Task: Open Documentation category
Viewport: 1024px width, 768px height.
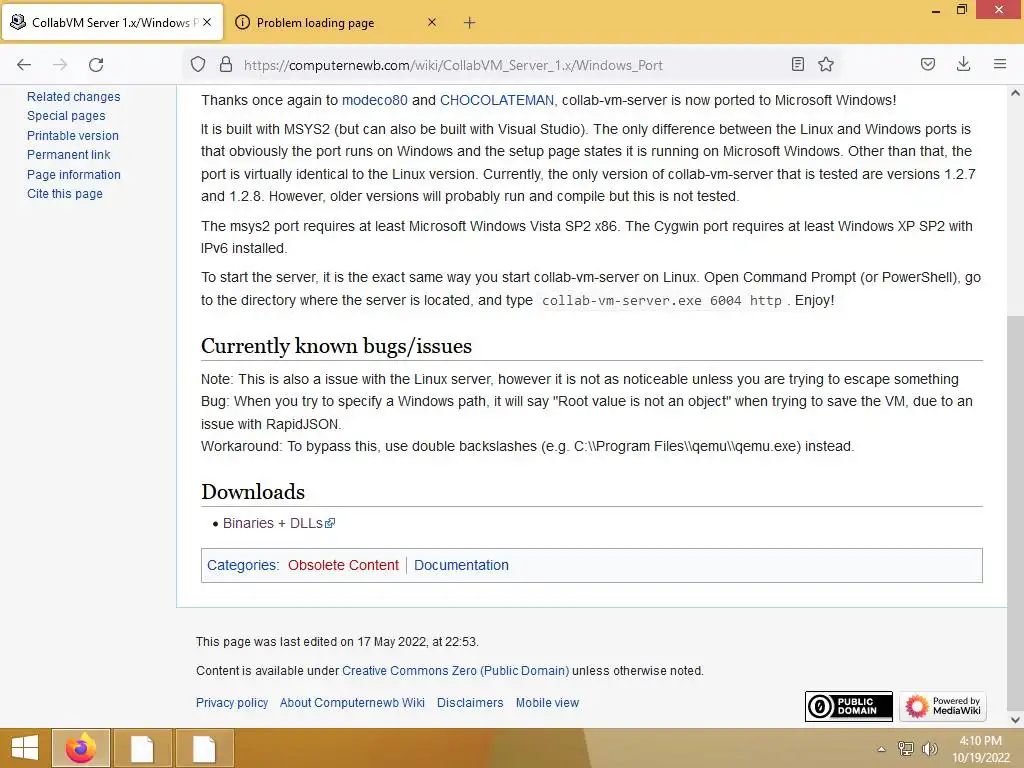Action: pyautogui.click(x=461, y=565)
